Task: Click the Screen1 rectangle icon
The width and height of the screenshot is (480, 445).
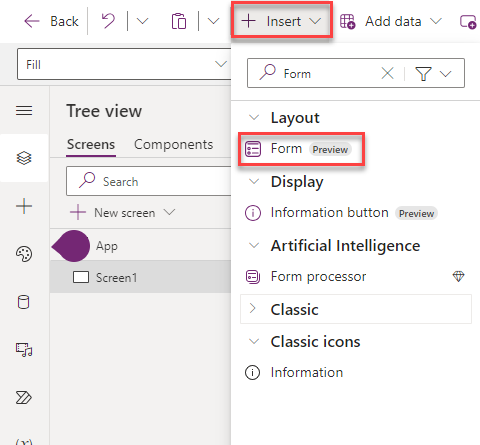Action: 81,277
